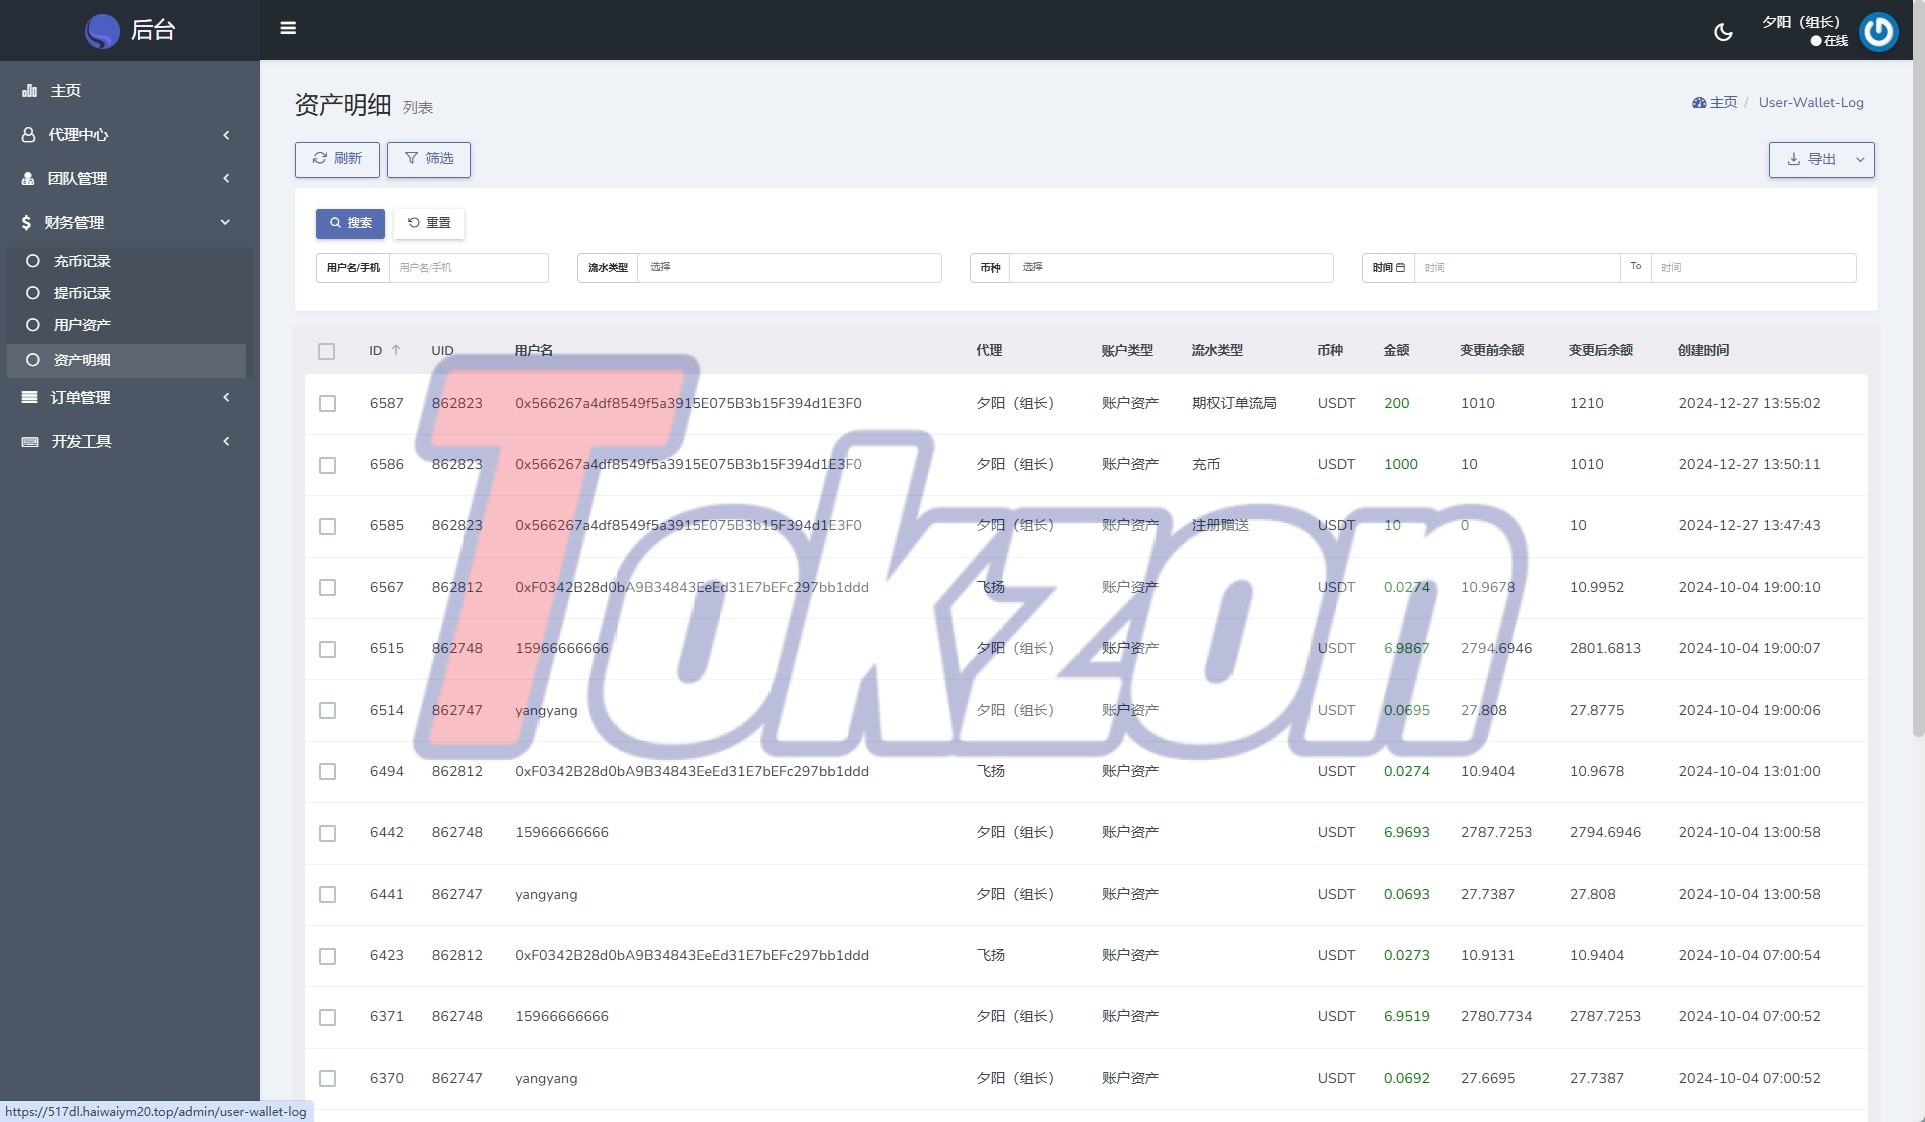Click the 开发工具 keyboard icon in sidebar

tap(30, 441)
